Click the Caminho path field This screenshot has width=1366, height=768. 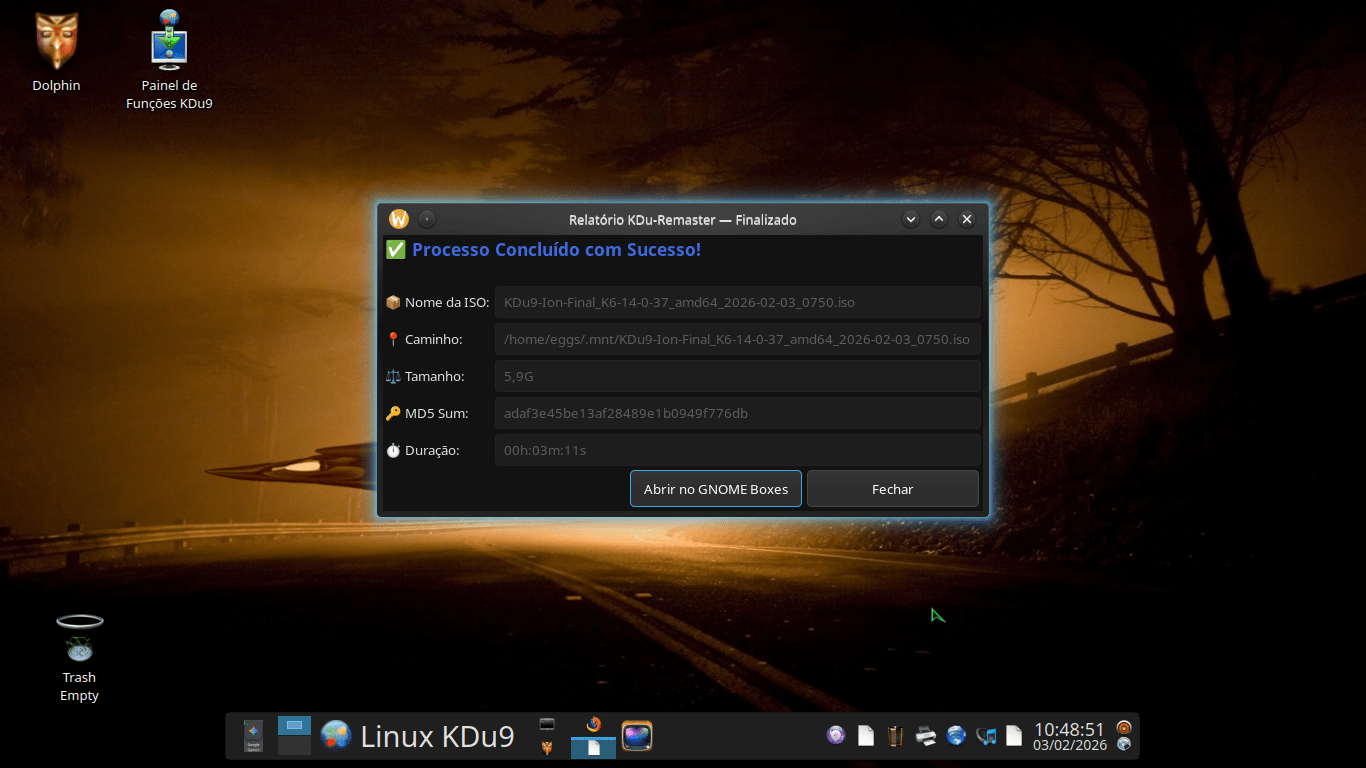click(737, 339)
